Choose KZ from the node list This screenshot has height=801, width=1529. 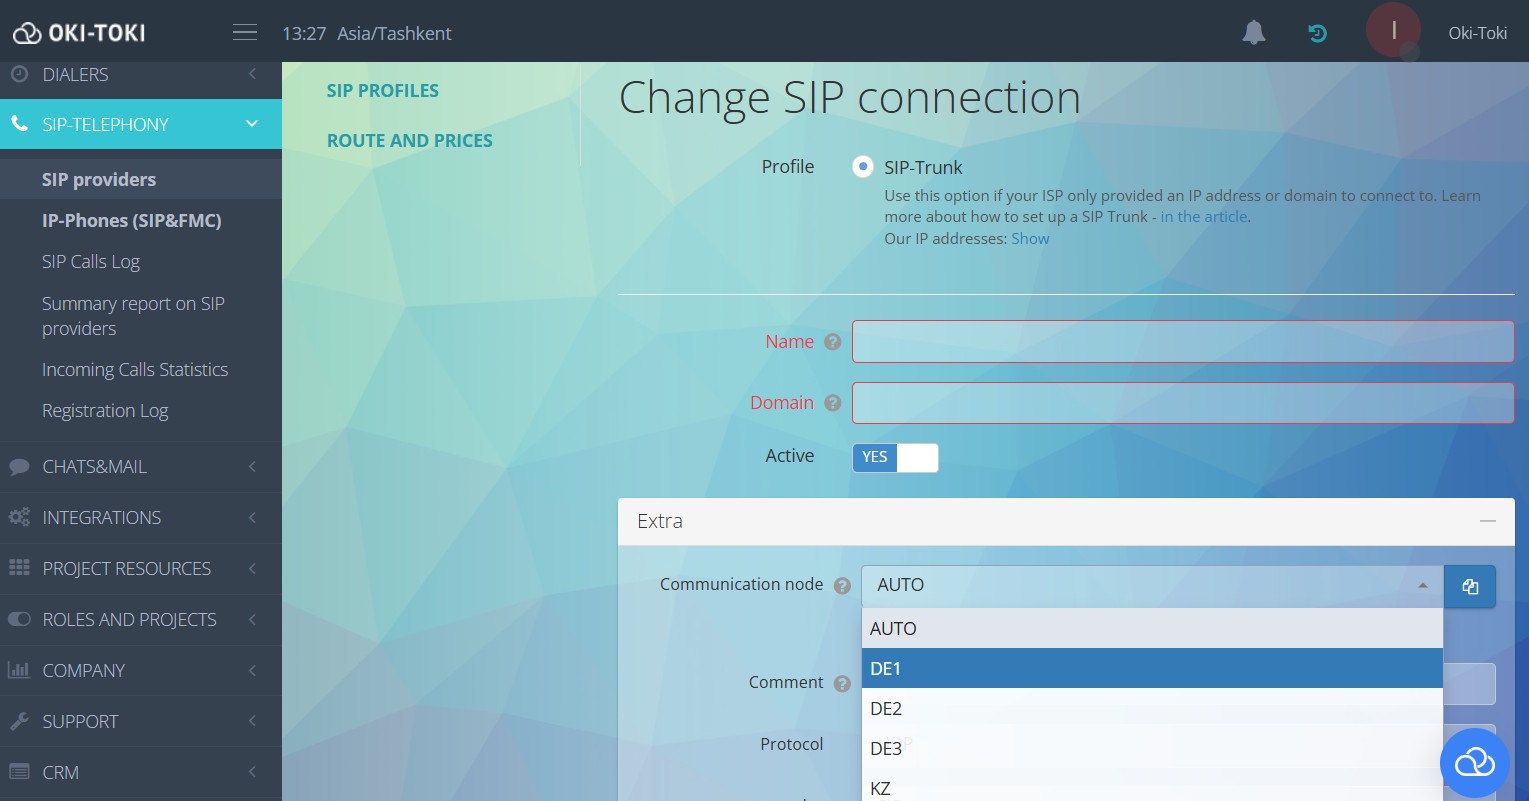coord(1152,786)
